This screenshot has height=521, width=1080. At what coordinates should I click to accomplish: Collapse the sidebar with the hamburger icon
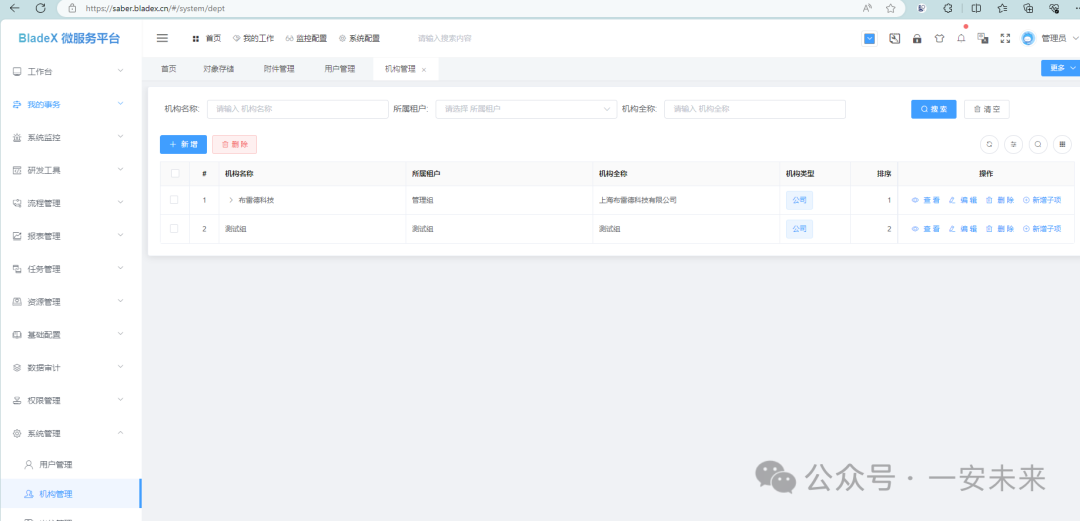point(163,39)
